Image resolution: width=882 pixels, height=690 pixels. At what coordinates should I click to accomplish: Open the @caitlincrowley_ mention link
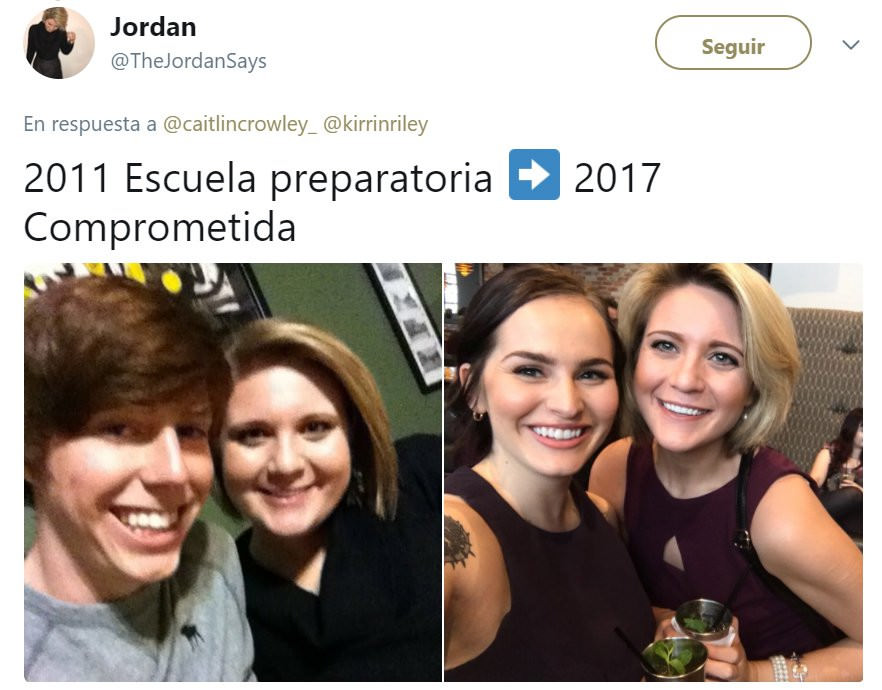pyautogui.click(x=240, y=124)
